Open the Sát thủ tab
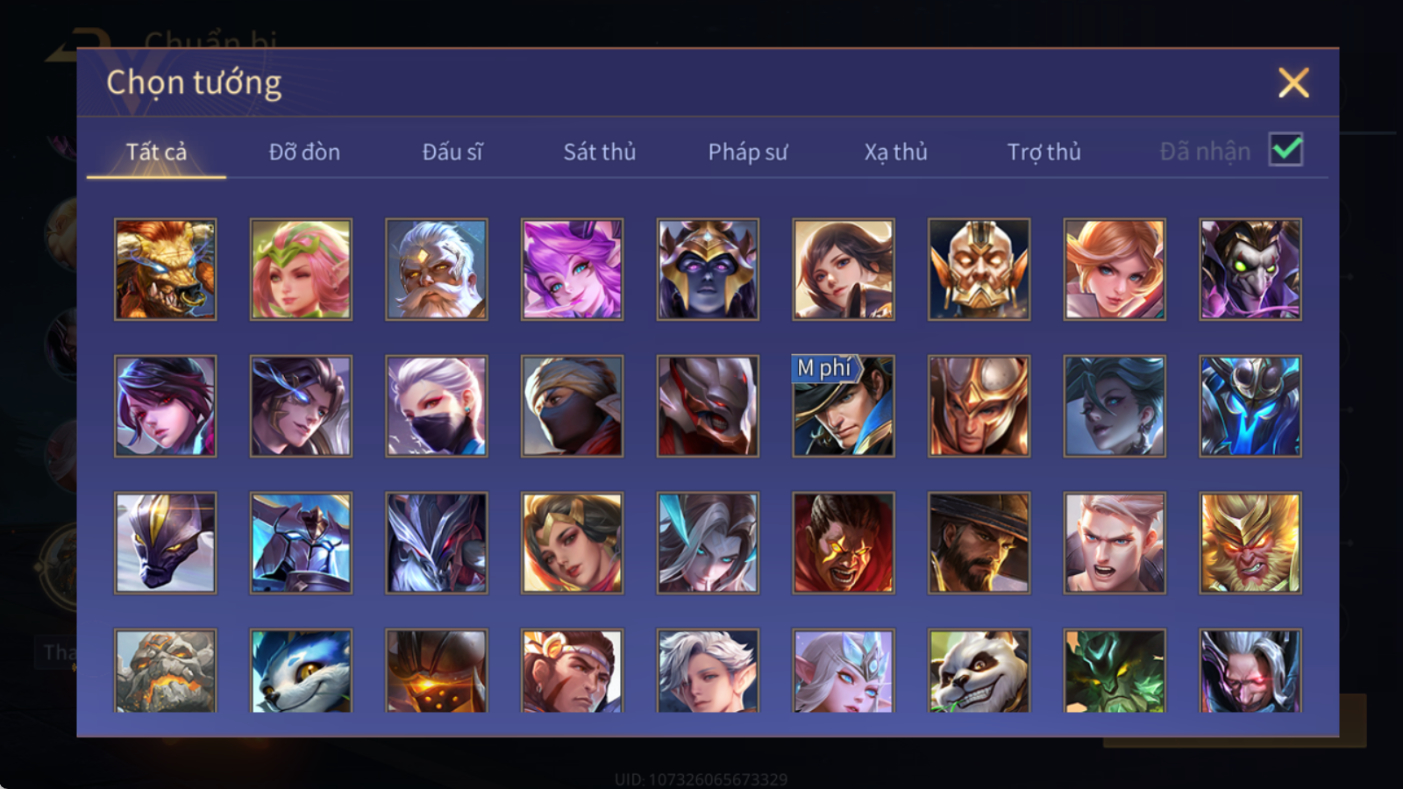1403x789 pixels. coord(599,152)
